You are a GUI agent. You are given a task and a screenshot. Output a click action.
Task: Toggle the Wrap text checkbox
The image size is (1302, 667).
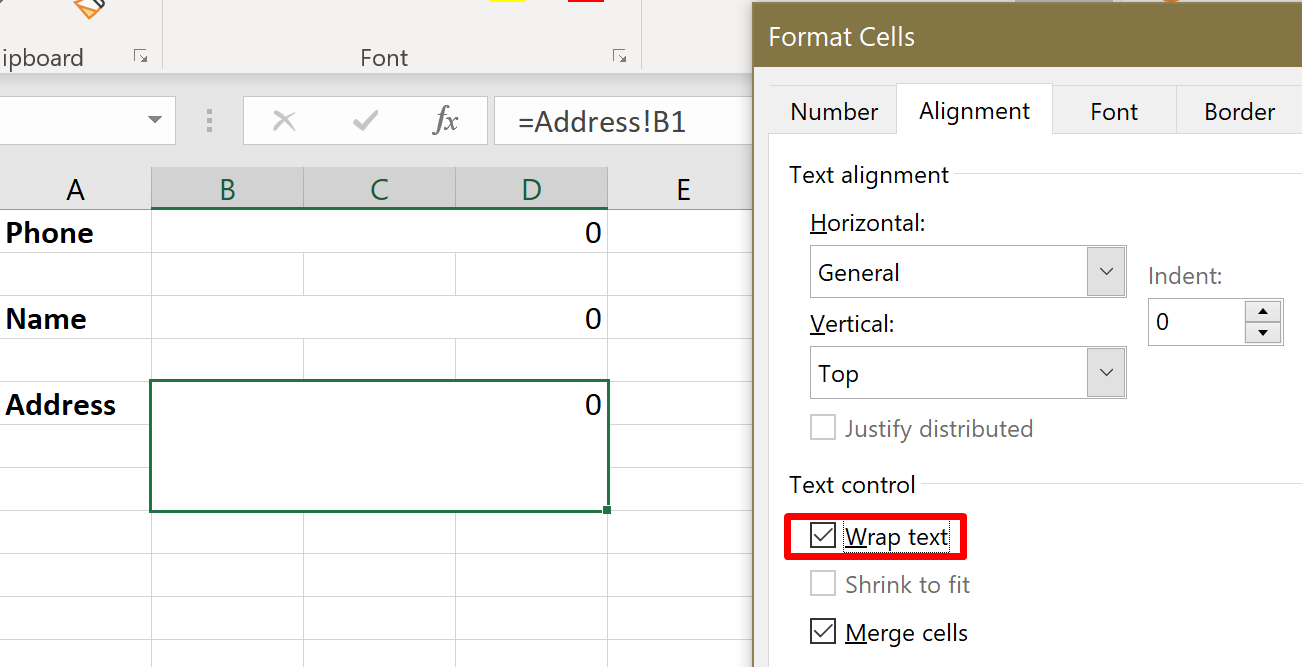point(822,536)
